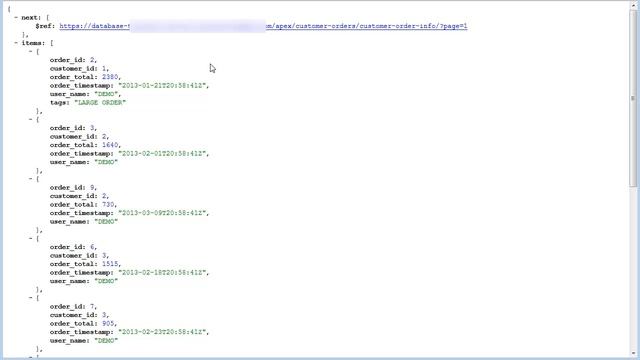Click customer_id value 2 under order 9

[x=104, y=196]
